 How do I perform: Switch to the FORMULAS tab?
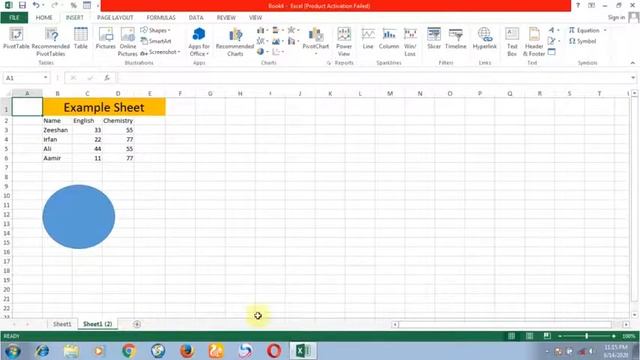click(x=161, y=18)
